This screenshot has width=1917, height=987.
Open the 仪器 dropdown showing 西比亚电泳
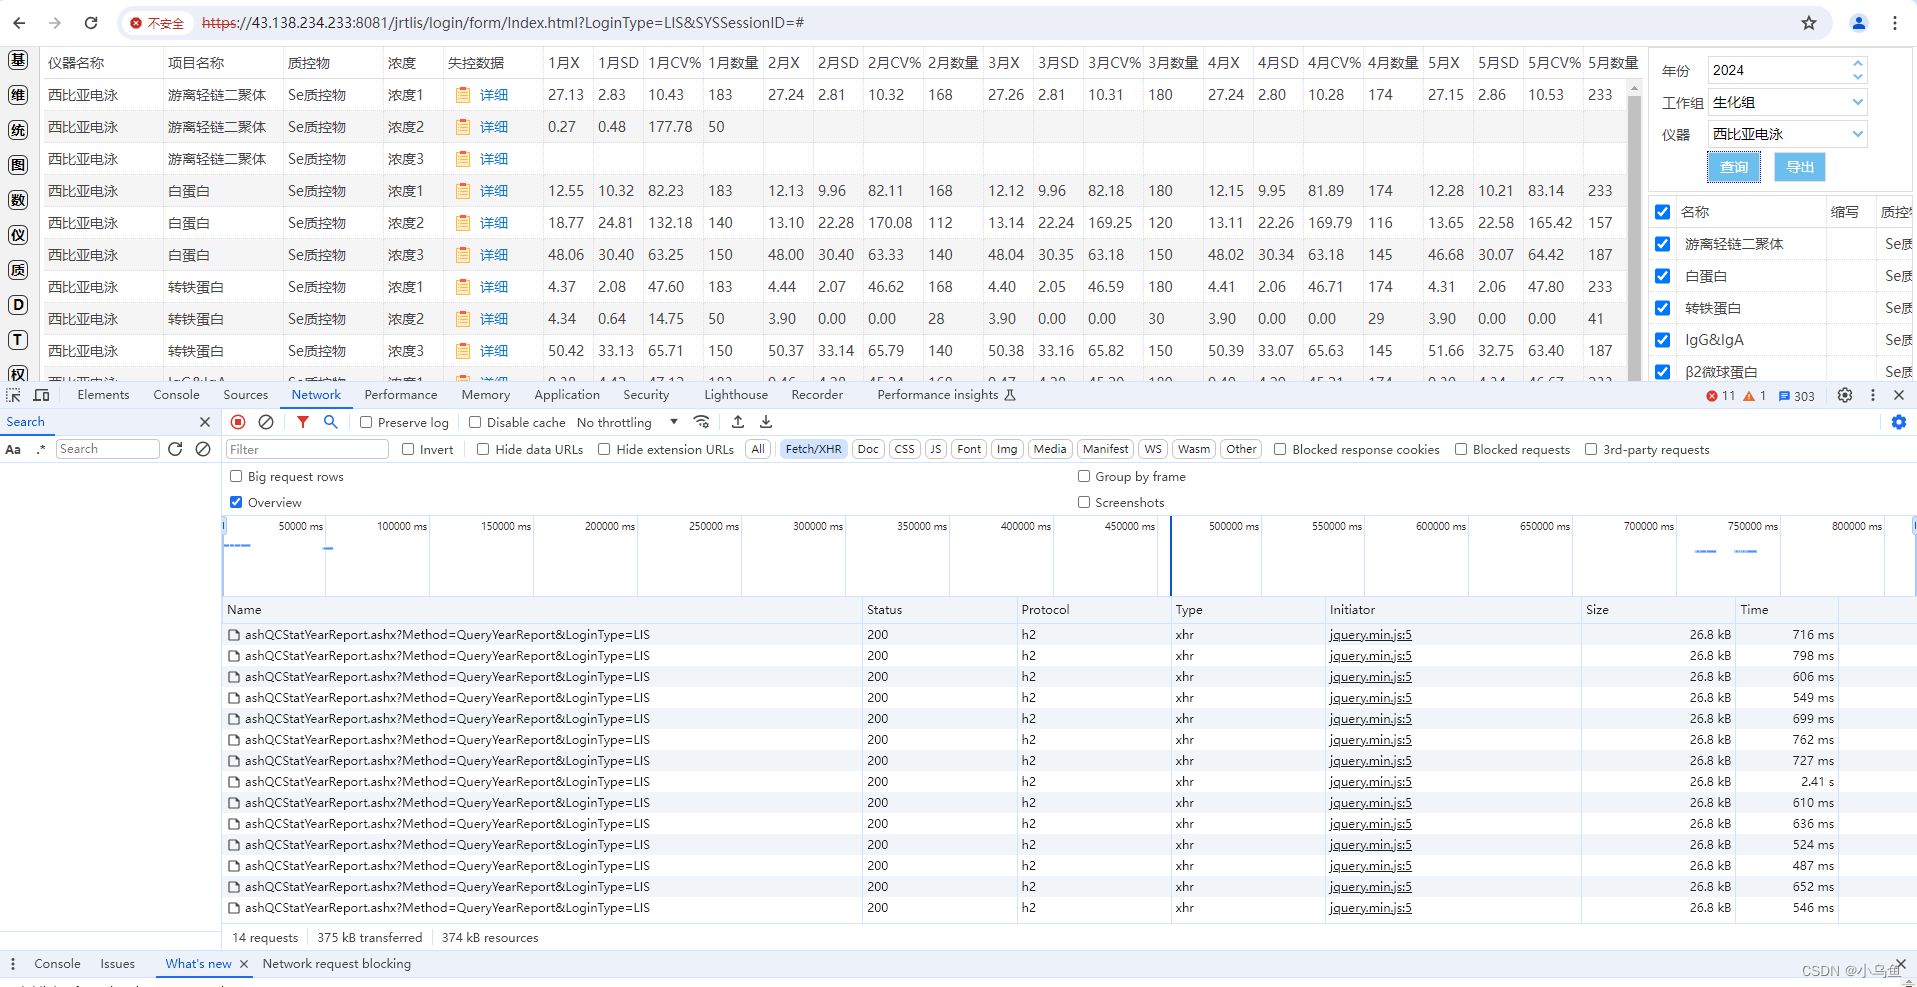[x=1787, y=134]
